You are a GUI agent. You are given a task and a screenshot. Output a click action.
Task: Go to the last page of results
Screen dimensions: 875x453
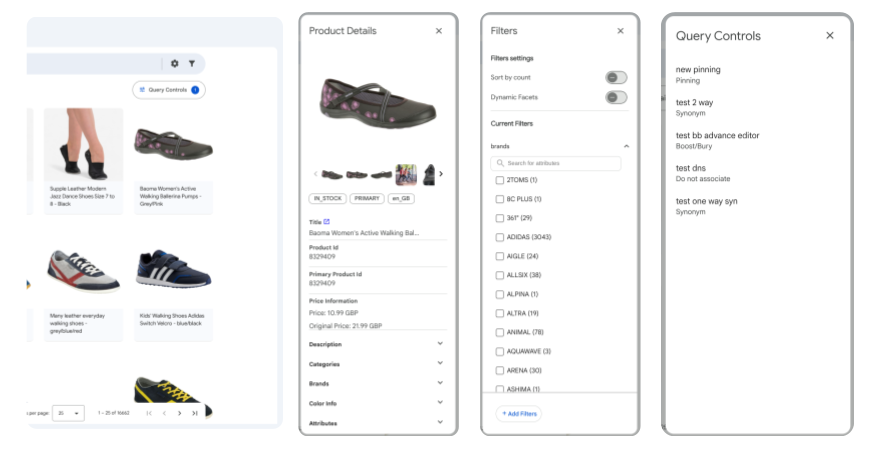click(194, 413)
